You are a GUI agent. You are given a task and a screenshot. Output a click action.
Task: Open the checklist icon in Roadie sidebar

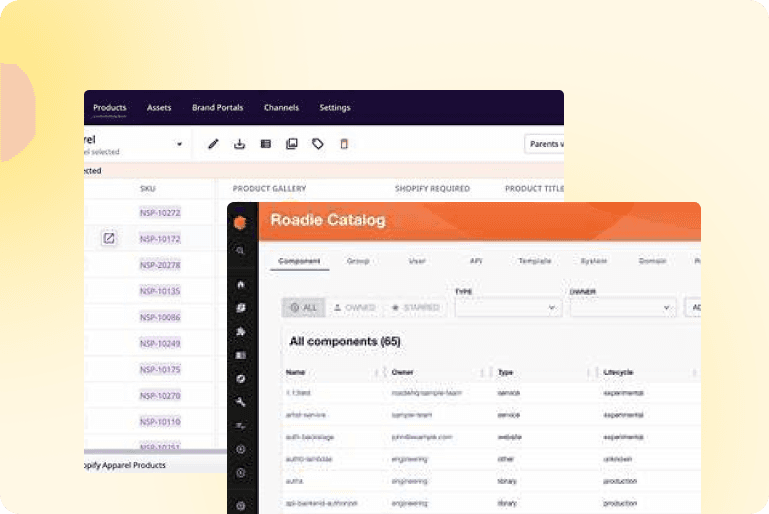pos(240,426)
